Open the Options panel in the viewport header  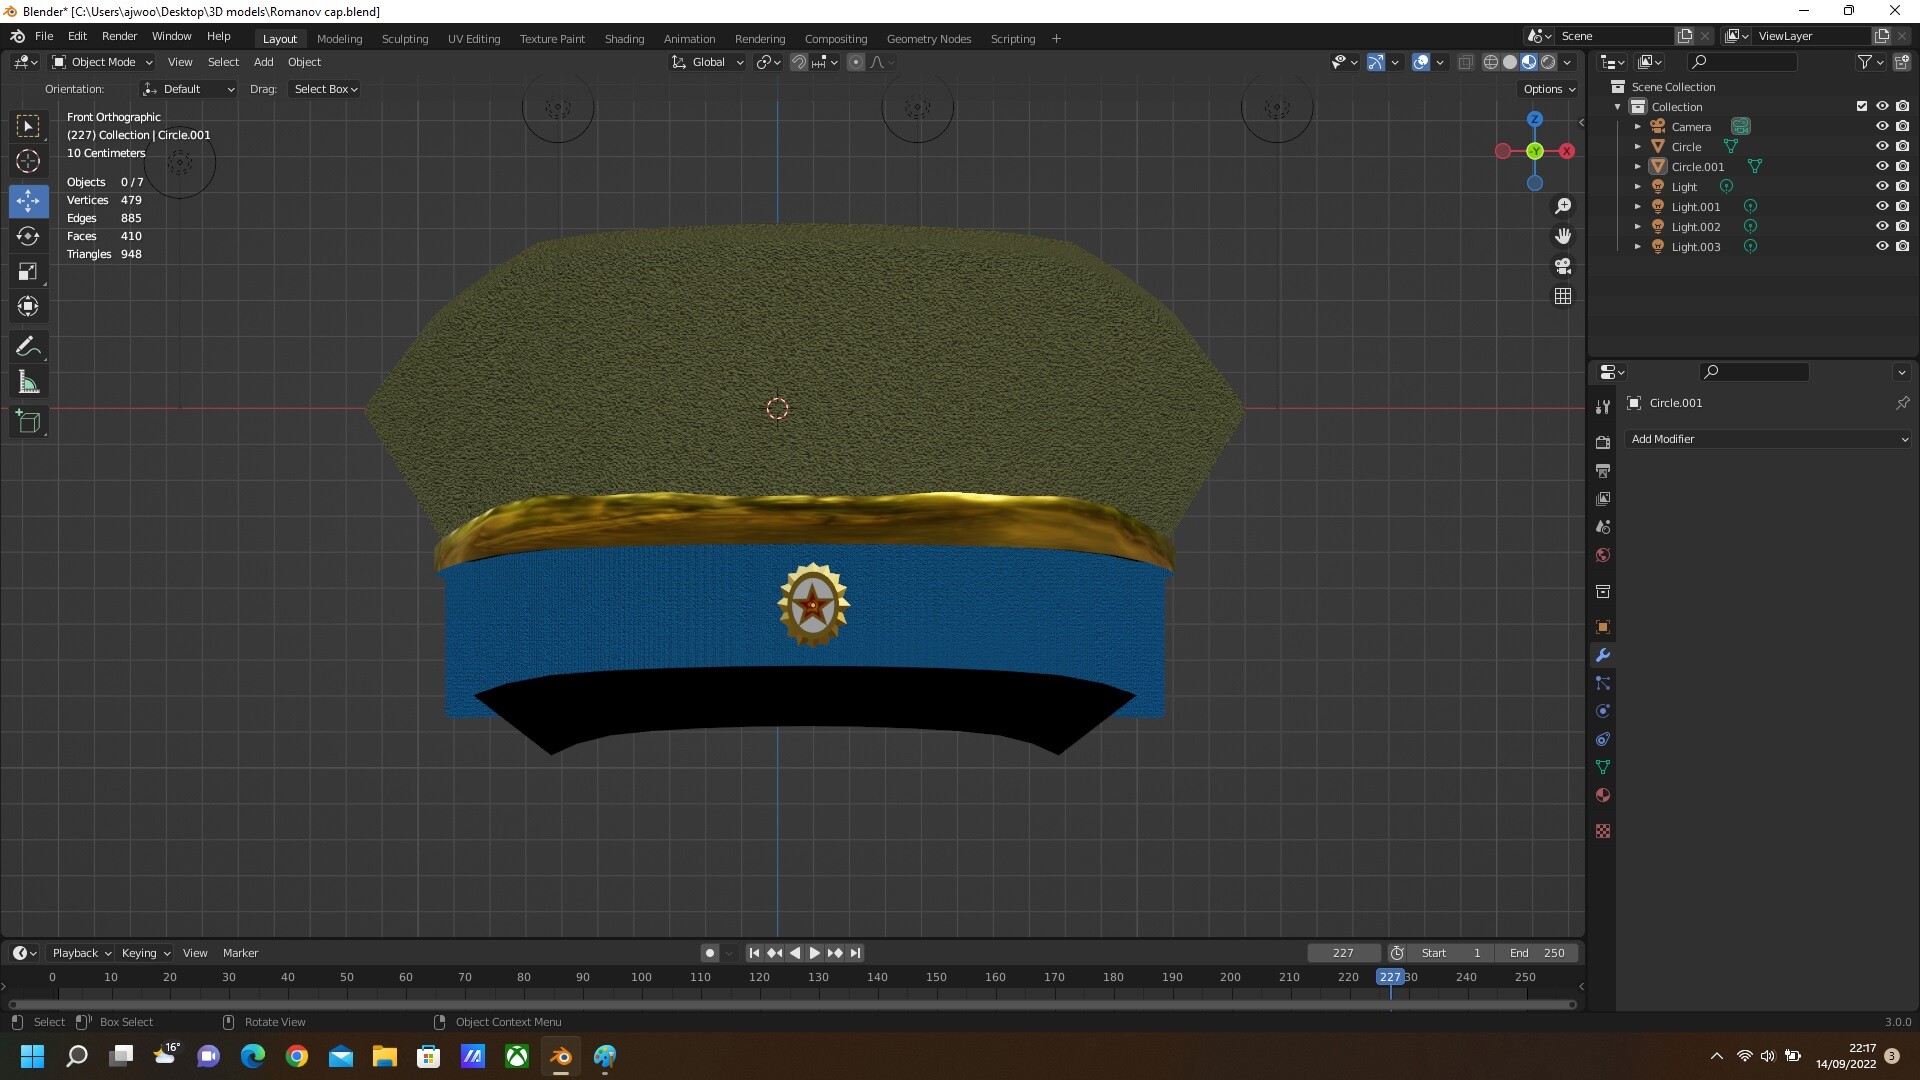pyautogui.click(x=1547, y=88)
